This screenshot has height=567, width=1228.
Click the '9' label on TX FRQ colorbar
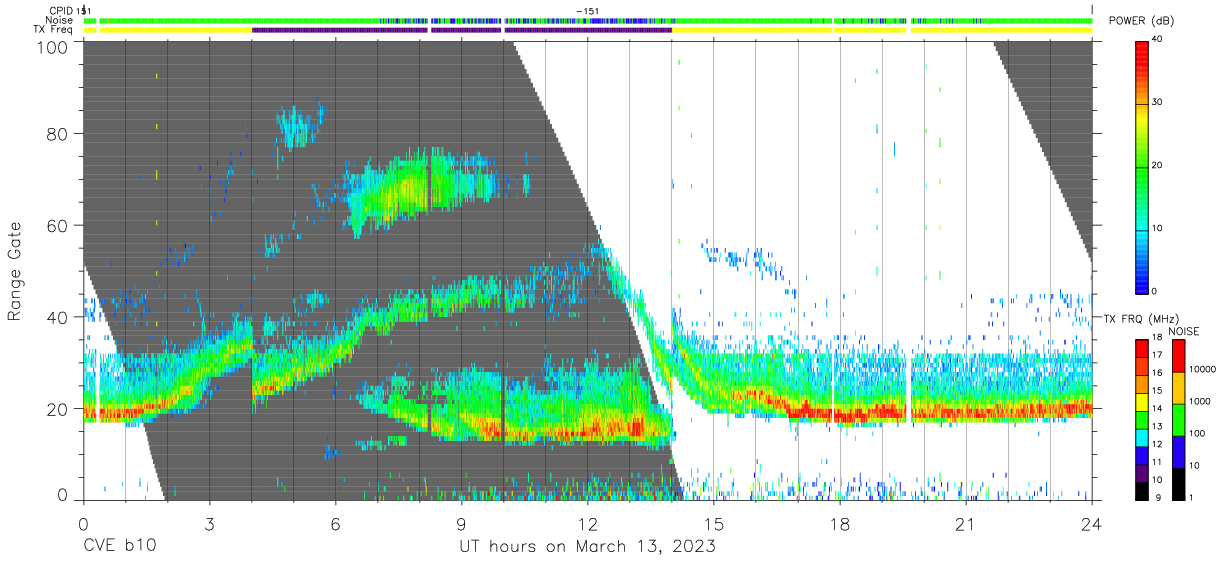coord(1158,497)
